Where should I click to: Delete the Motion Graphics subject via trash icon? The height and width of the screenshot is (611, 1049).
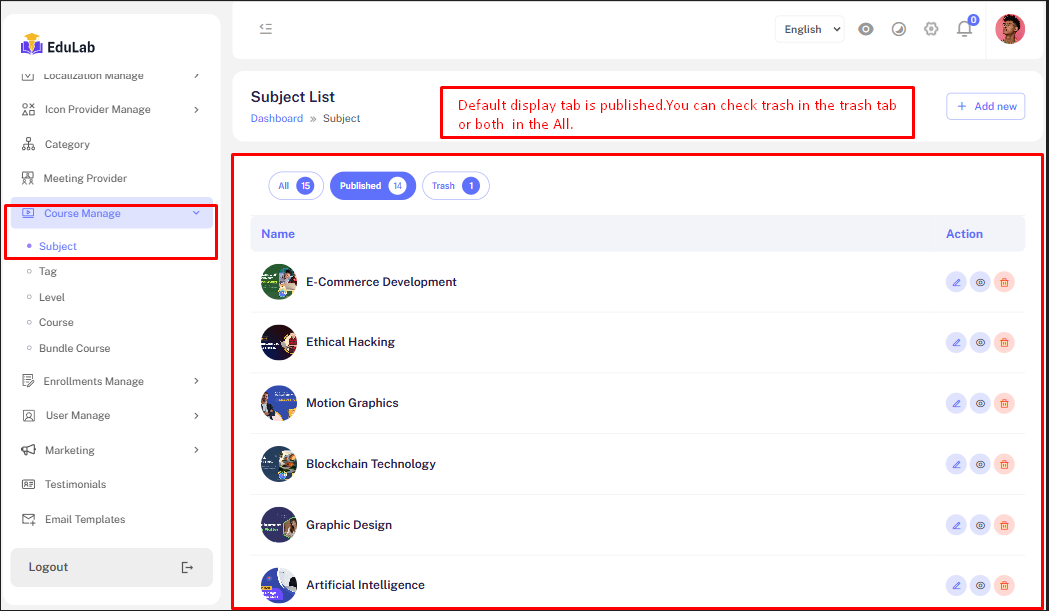tap(1004, 404)
